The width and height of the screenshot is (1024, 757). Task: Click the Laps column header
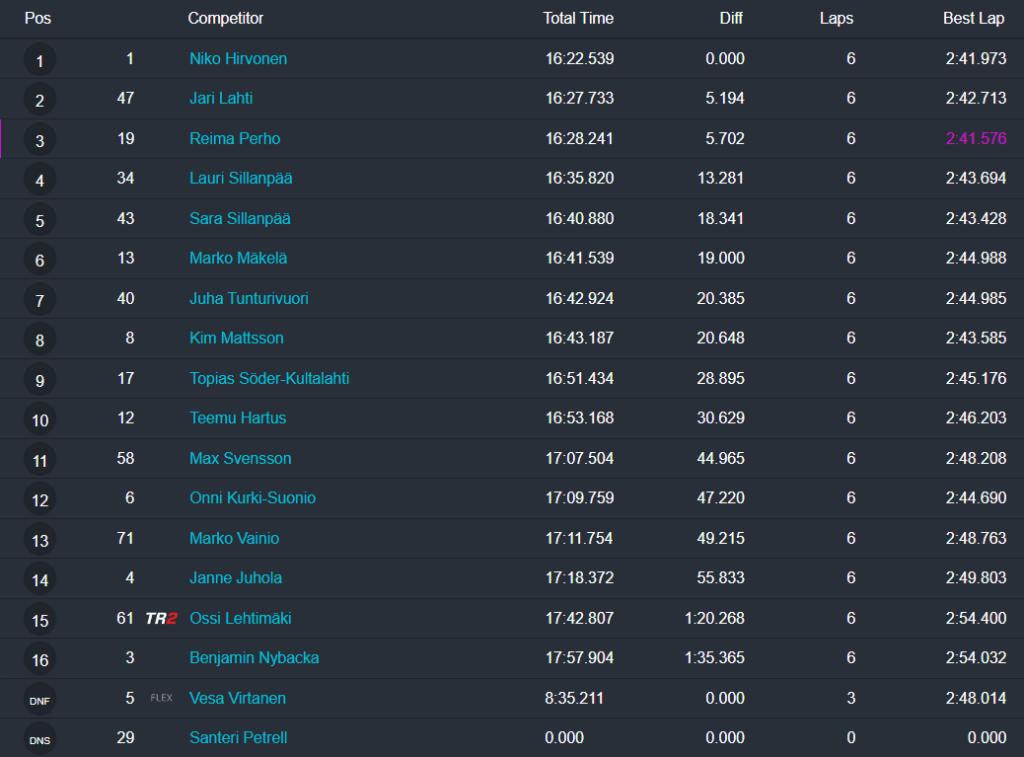coord(836,18)
